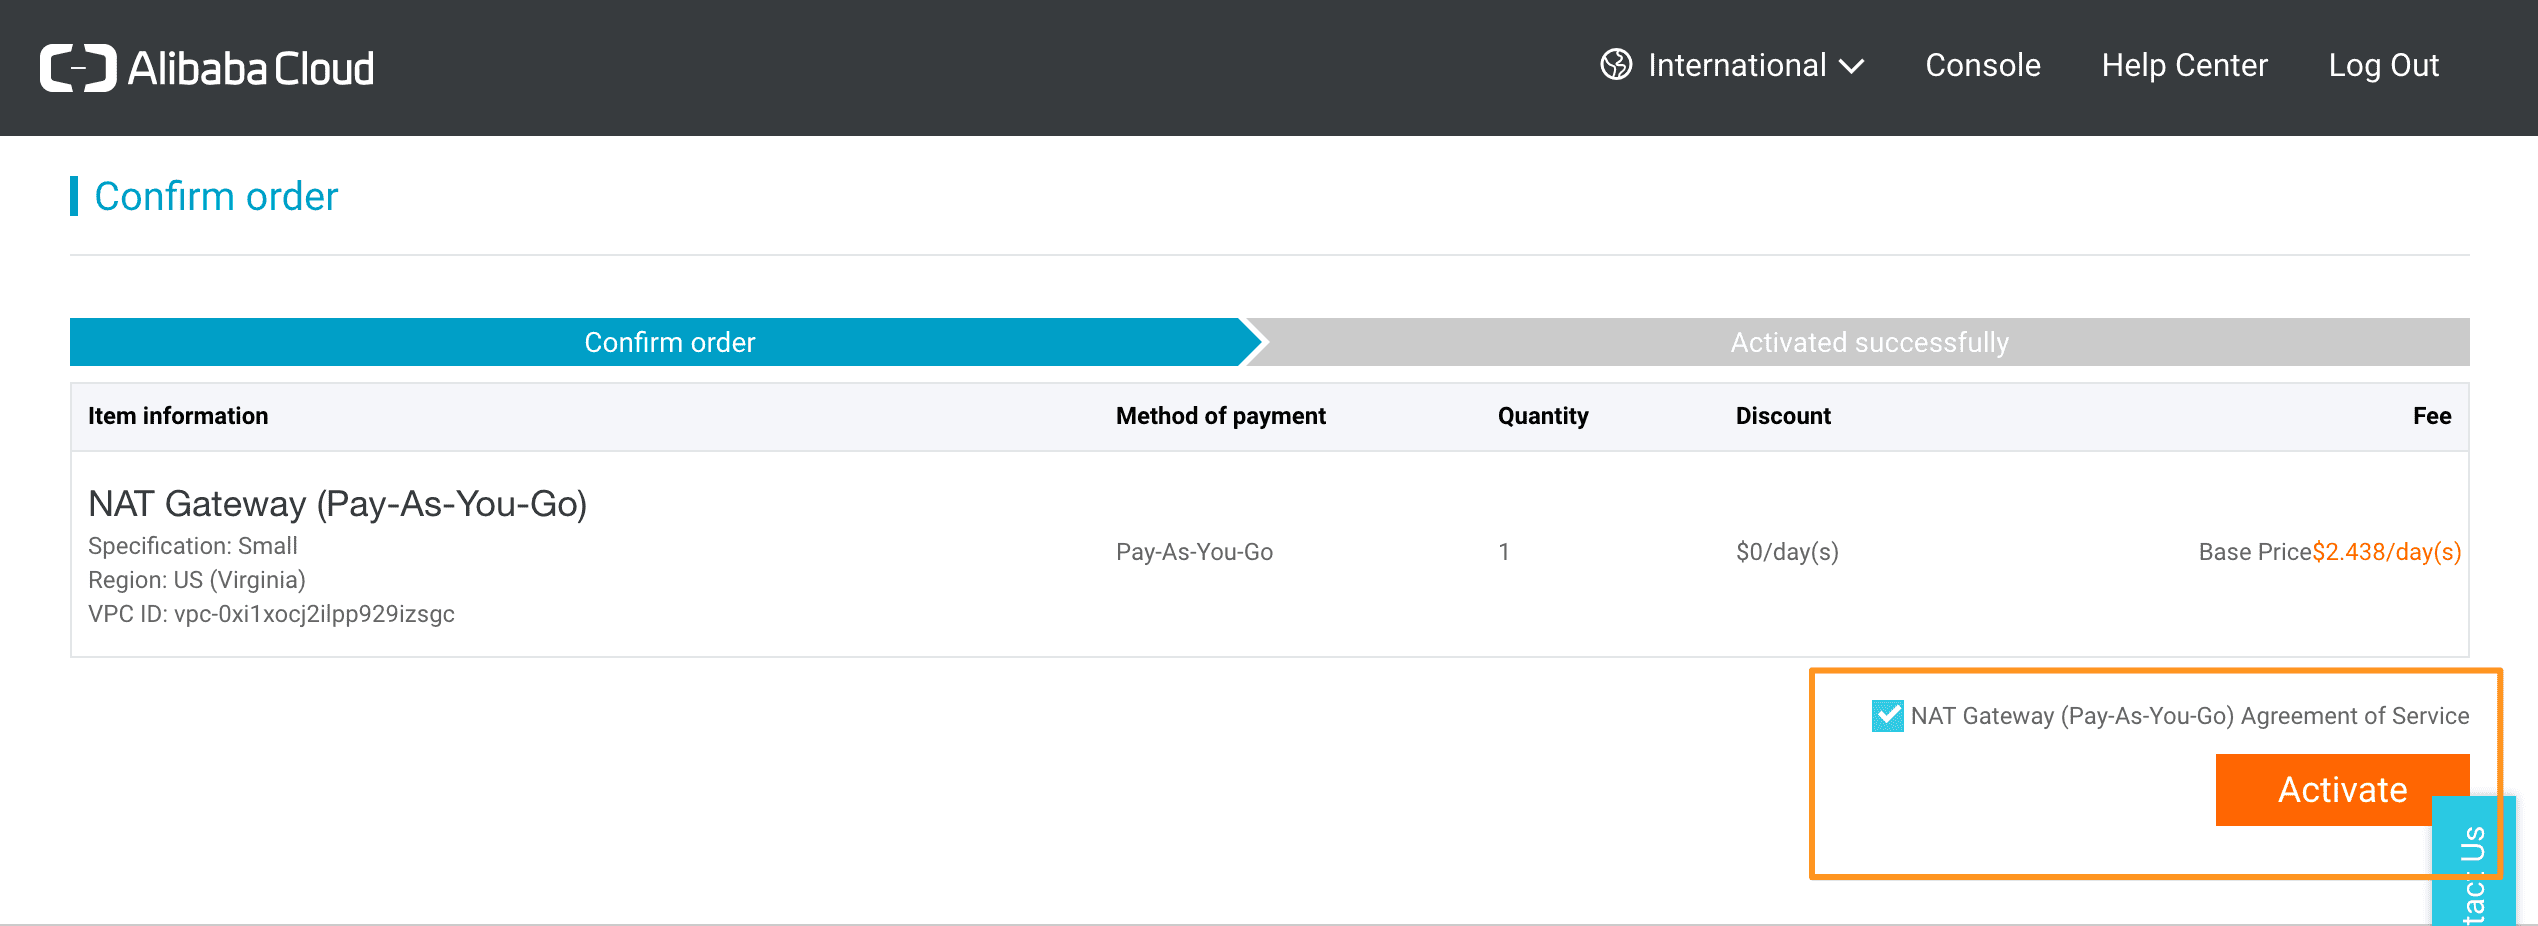Viewport: 2538px width, 926px height.
Task: Click the NAT Gateway (Pay-As-You-Go) item title
Action: (x=337, y=504)
